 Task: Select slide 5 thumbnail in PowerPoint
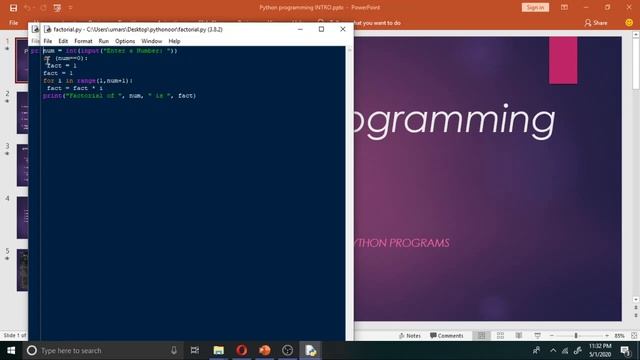(x=22, y=270)
